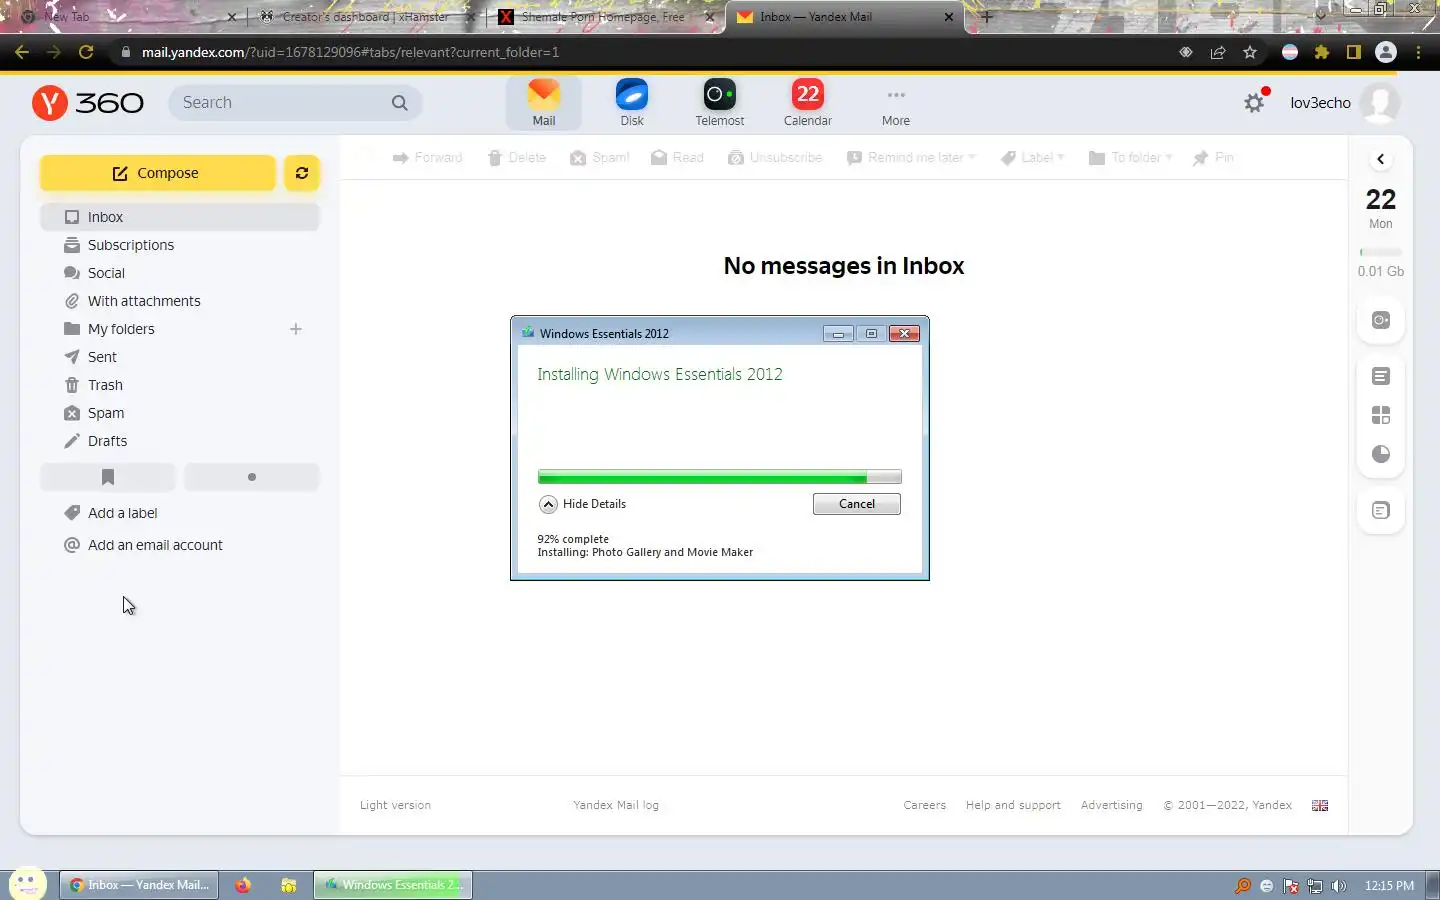Focus the mail Search field
This screenshot has height=900, width=1440.
(295, 103)
